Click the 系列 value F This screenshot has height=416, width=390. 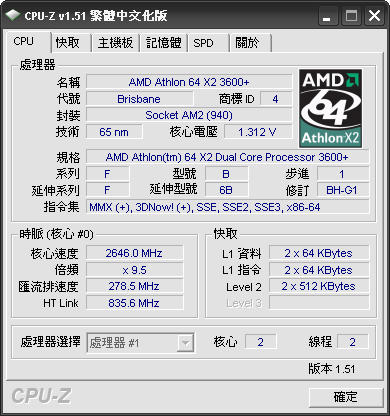tap(108, 174)
